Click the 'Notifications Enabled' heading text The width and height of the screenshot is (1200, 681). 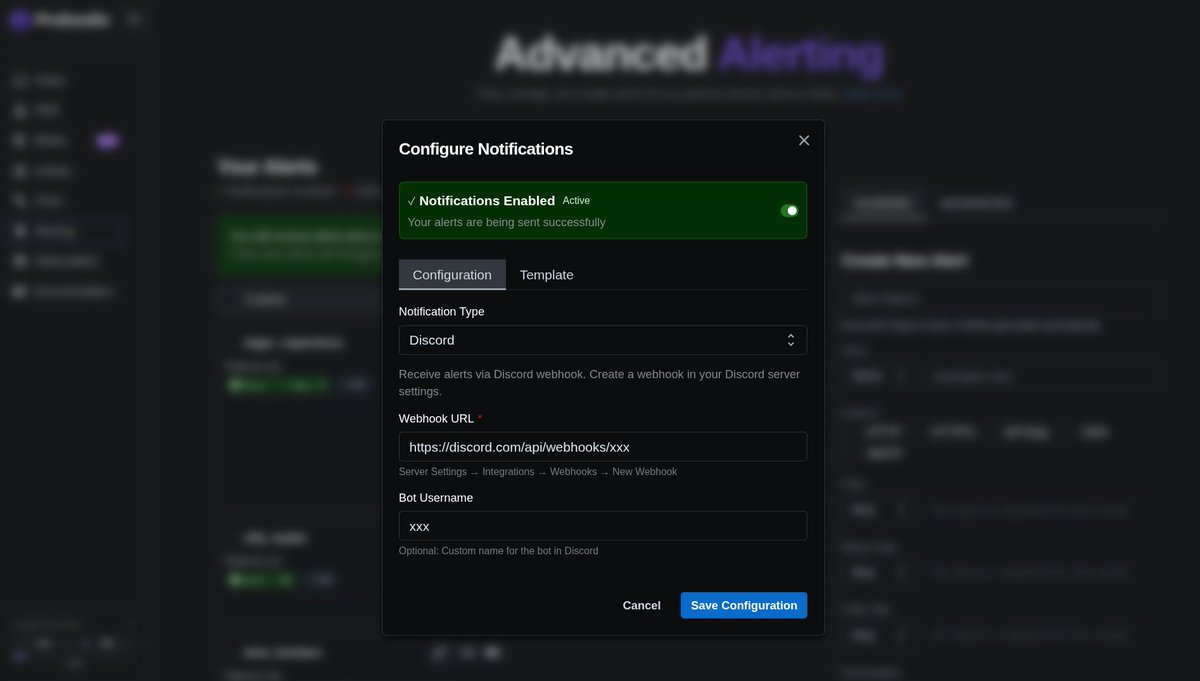coord(487,201)
